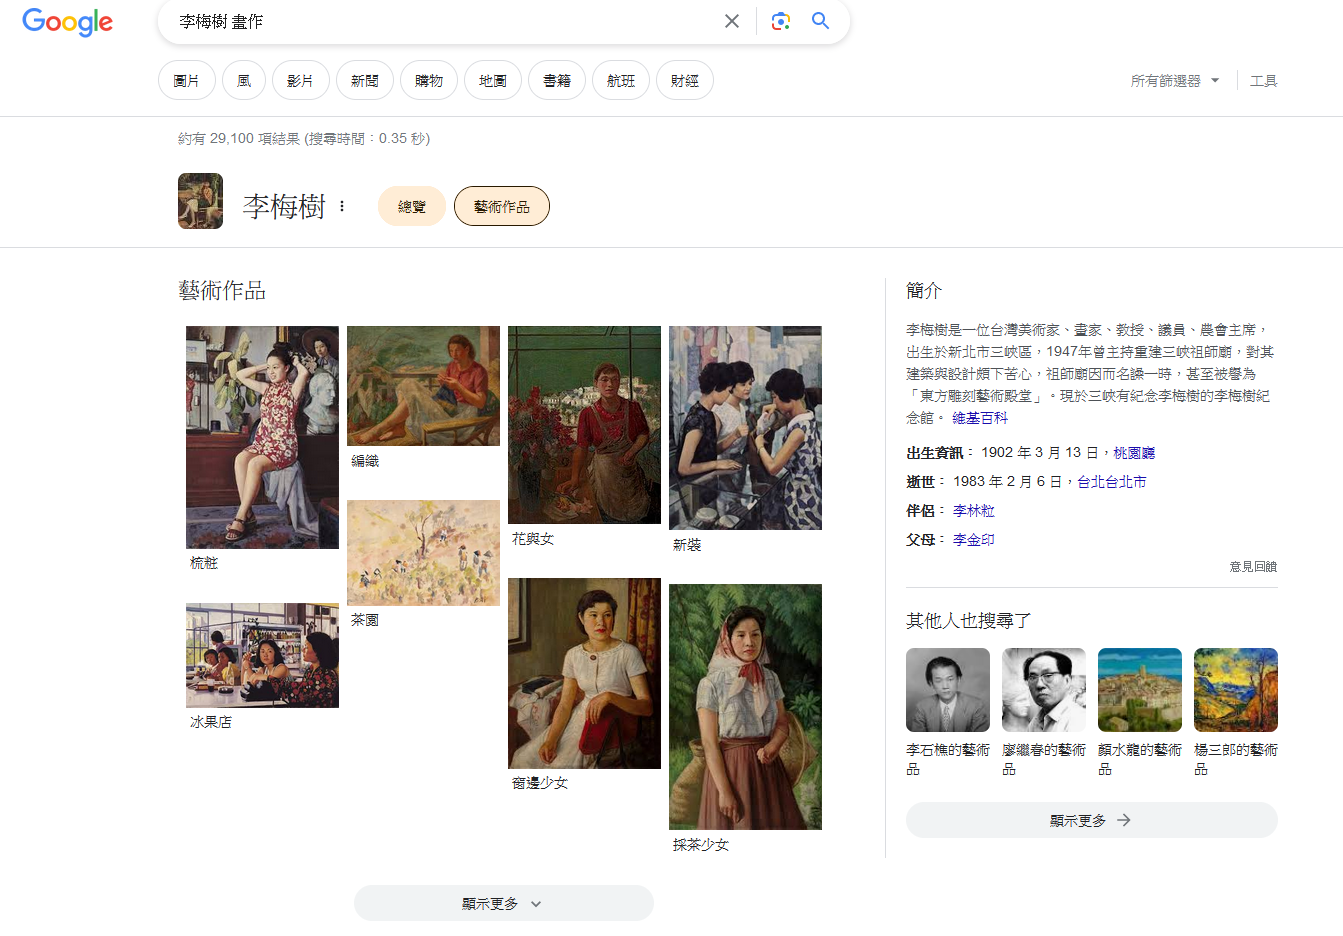Click the 新裝 caption text
Viewport: 1343px width, 936px height.
click(x=687, y=545)
